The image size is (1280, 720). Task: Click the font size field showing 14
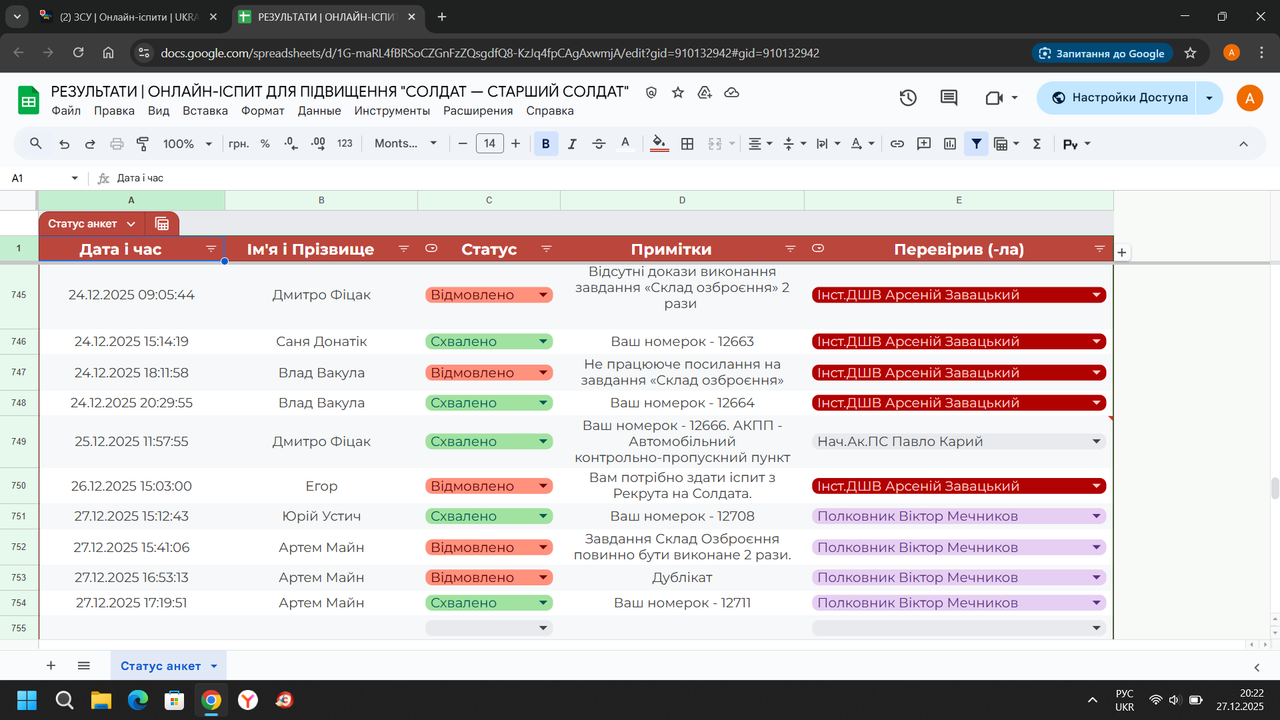(x=489, y=144)
